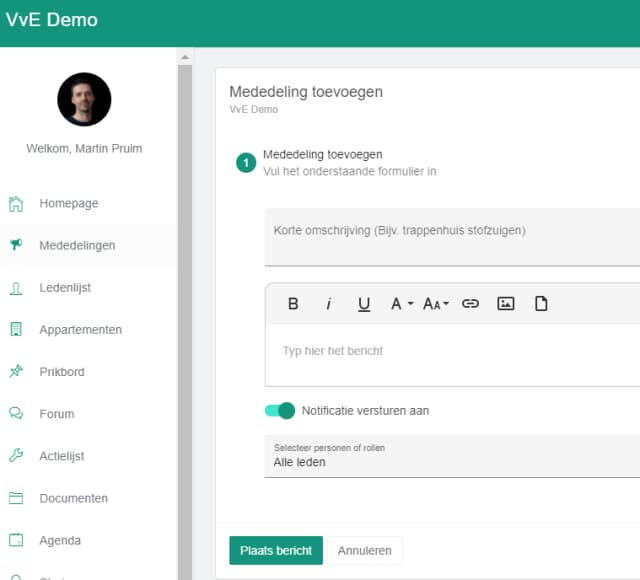Go to Ledenlijst in sidebar
640x580 pixels.
pos(65,288)
